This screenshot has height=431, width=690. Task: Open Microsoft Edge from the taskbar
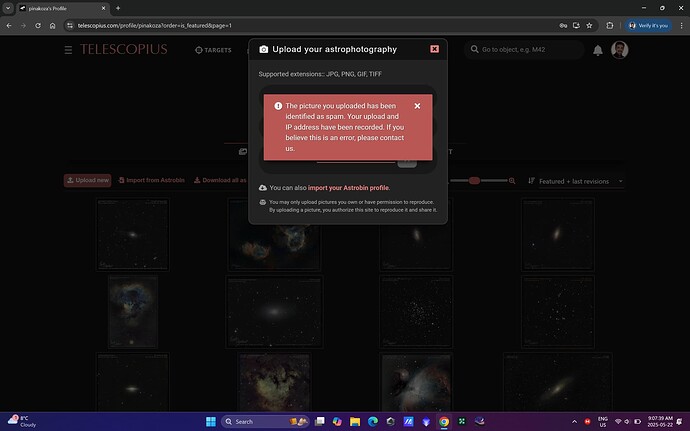[373, 422]
